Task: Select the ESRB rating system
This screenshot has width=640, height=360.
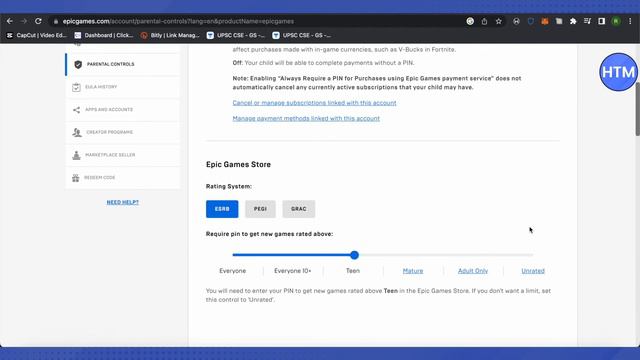Action: pos(222,209)
